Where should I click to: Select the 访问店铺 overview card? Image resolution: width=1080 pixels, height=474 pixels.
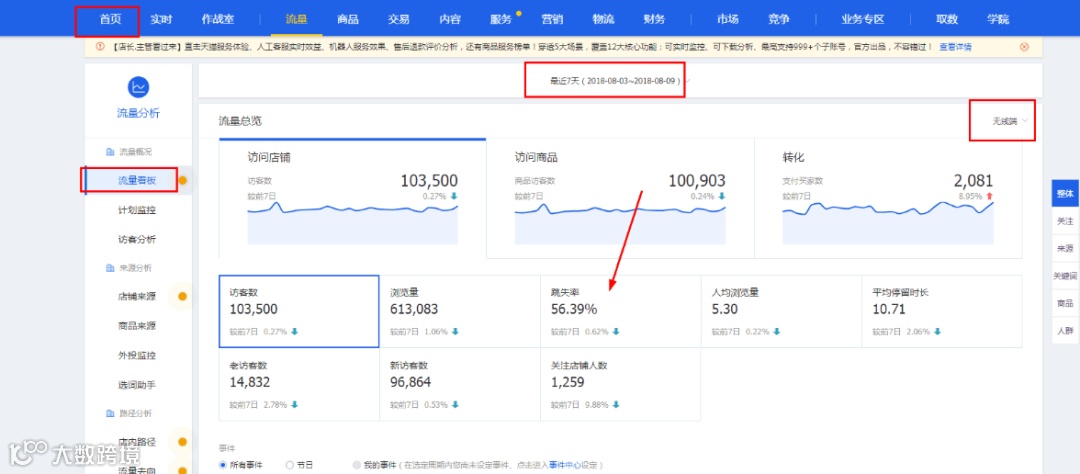353,198
